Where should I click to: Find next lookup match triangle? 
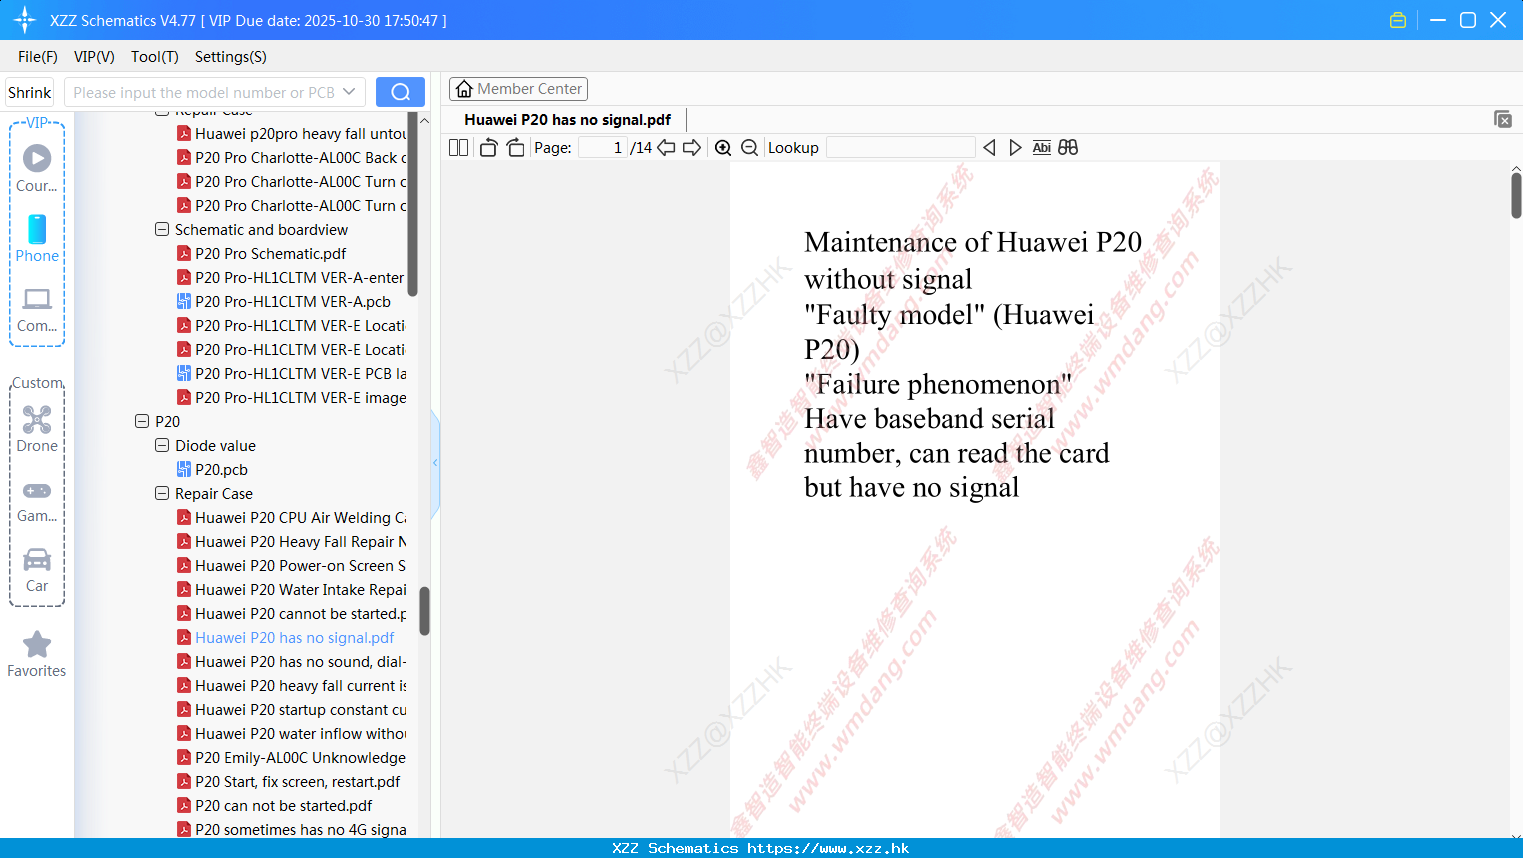click(1015, 148)
